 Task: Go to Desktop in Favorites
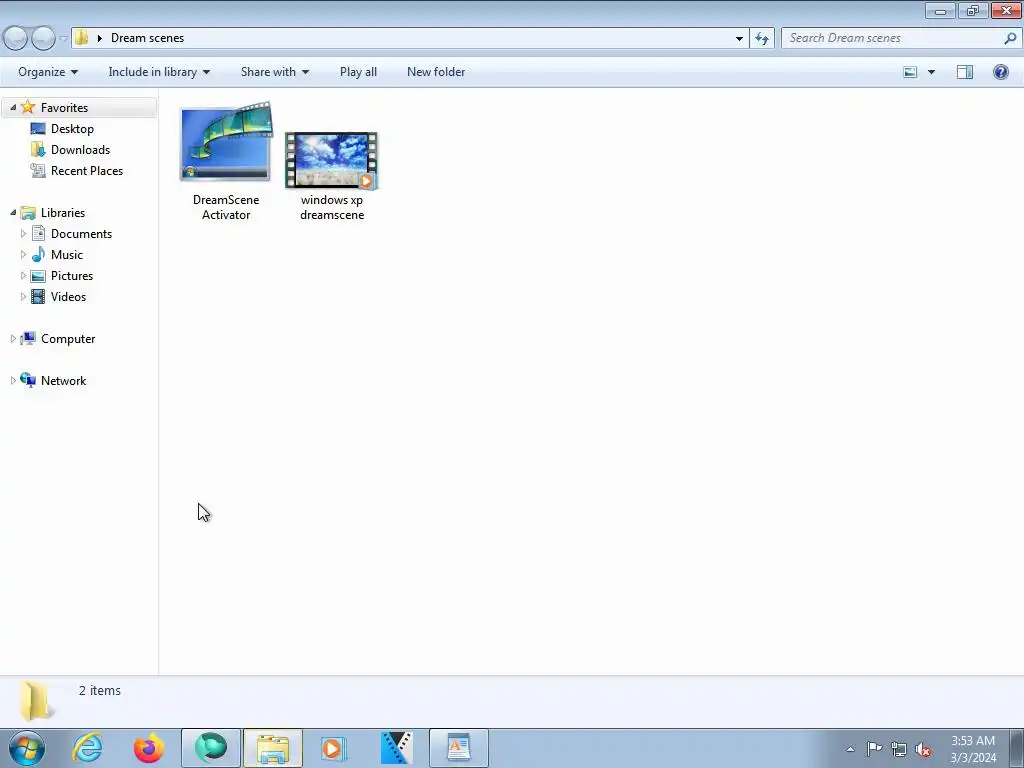point(72,129)
